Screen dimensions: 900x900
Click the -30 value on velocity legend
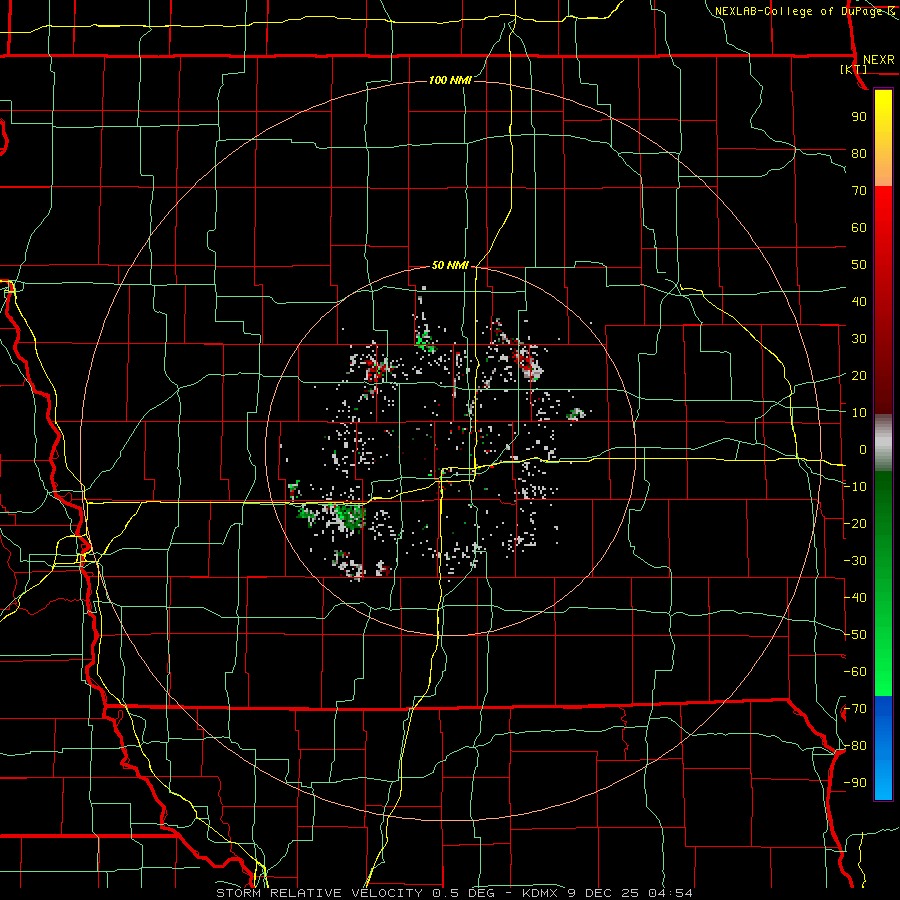pyautogui.click(x=855, y=561)
